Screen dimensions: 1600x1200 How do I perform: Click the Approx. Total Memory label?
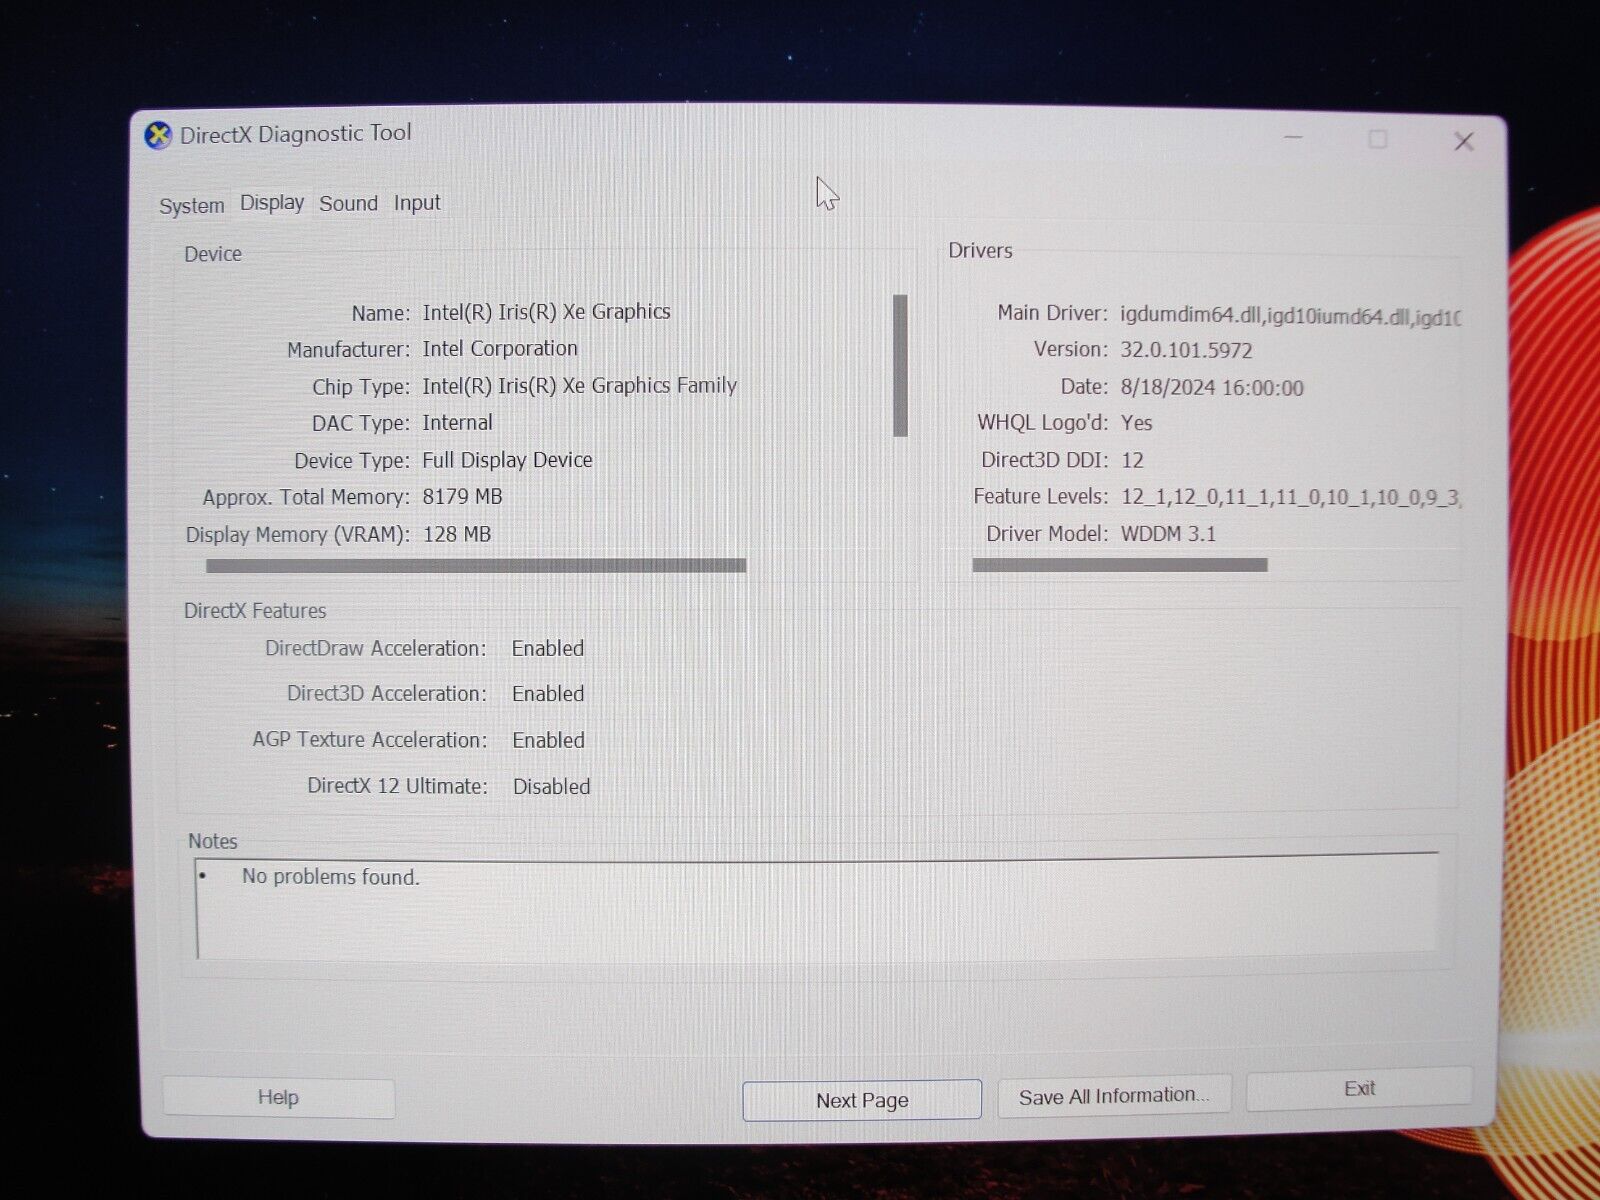[306, 498]
